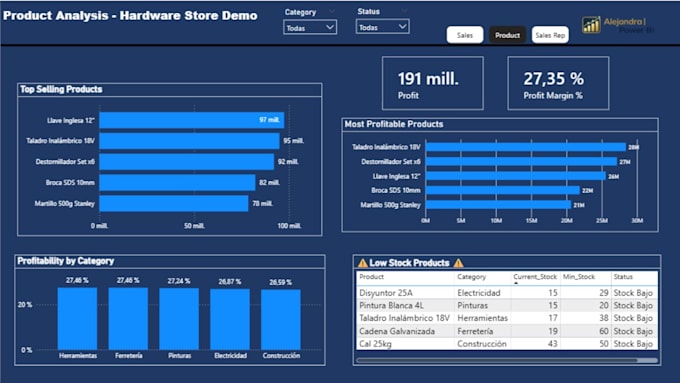This screenshot has width=680, height=383.
Task: Click the 97 mill. data label
Action: pos(269,120)
